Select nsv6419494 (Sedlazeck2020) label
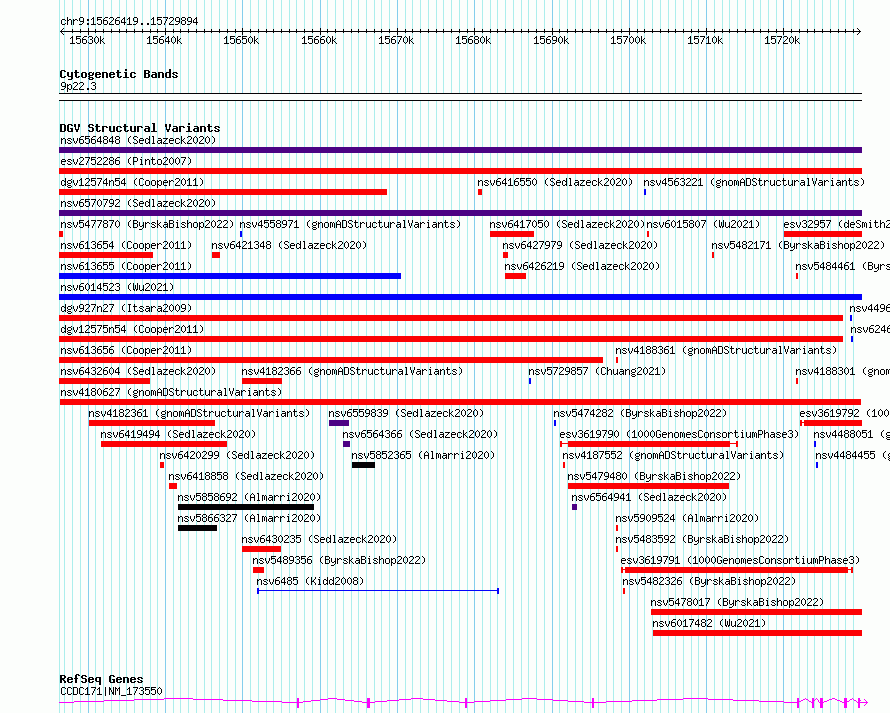The width and height of the screenshot is (890, 713). 178,434
